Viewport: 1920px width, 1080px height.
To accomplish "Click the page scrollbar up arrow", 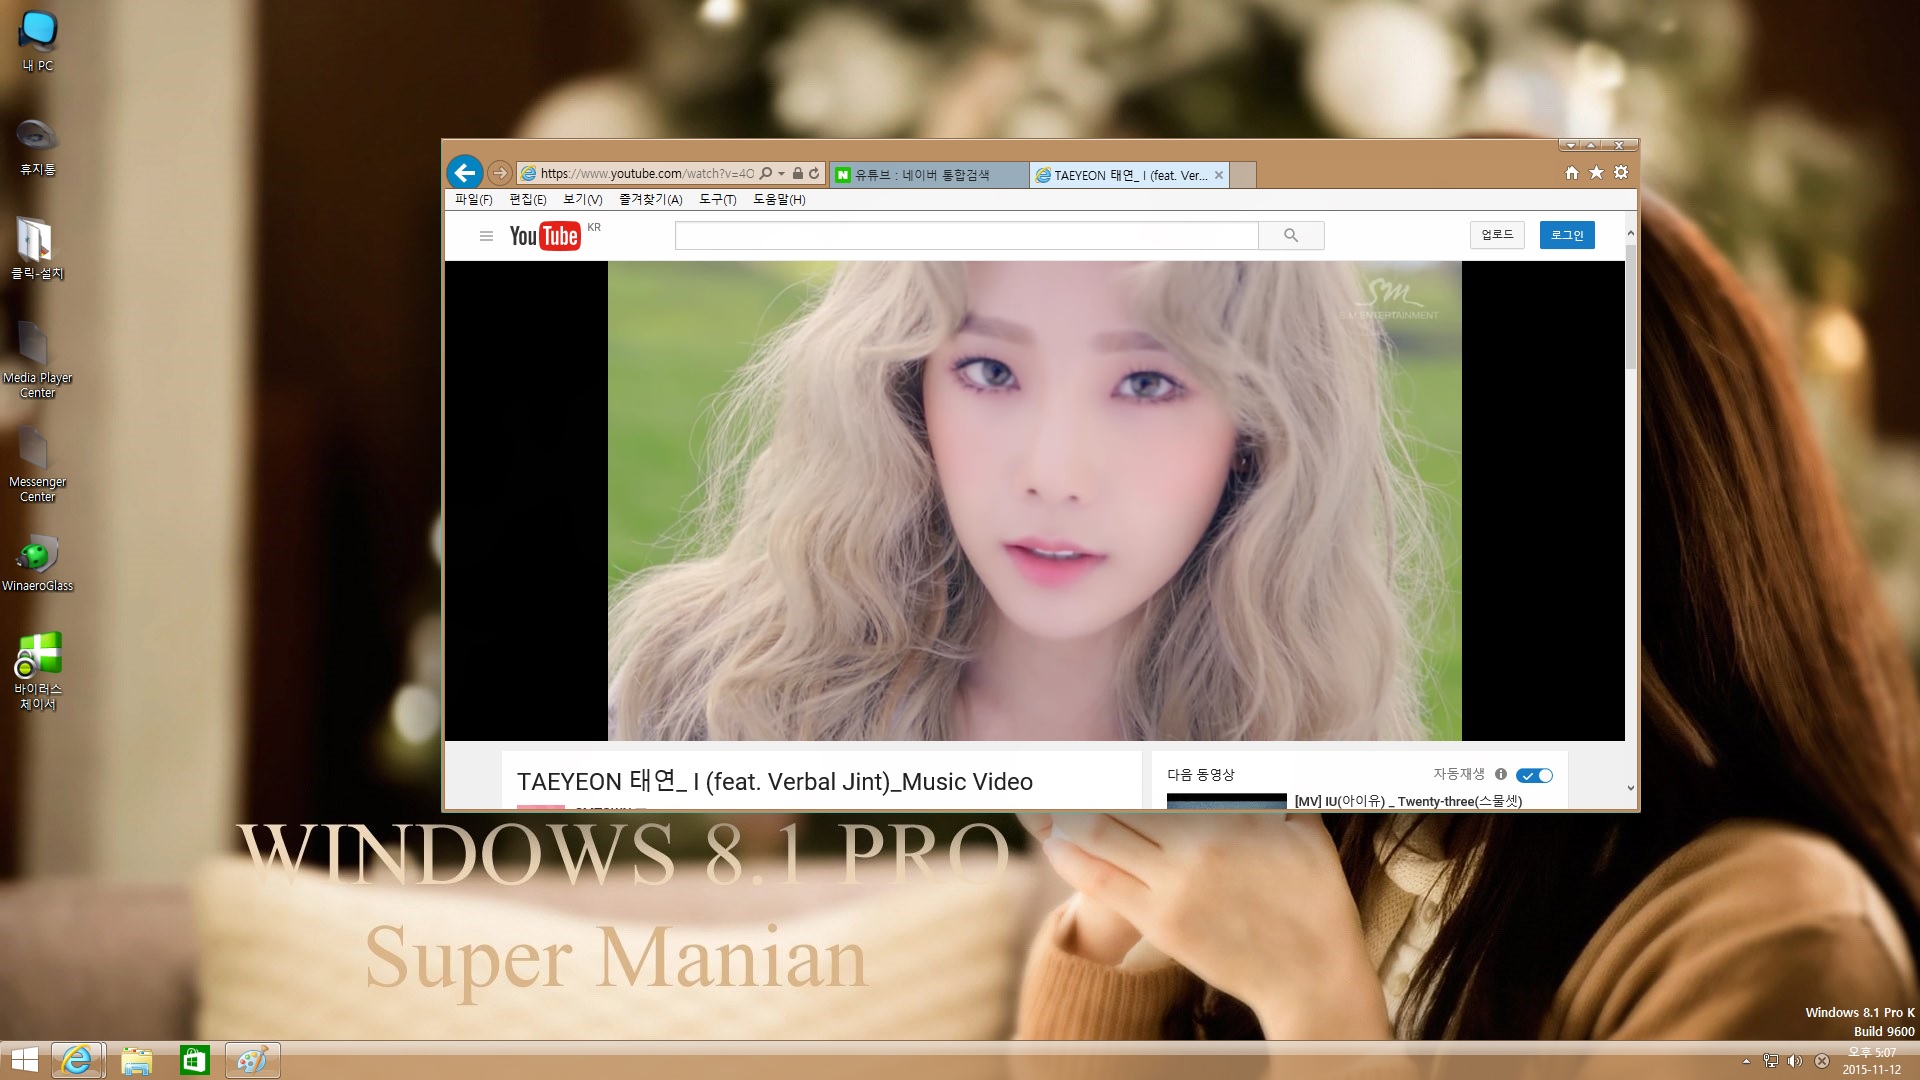I will pyautogui.click(x=1631, y=233).
